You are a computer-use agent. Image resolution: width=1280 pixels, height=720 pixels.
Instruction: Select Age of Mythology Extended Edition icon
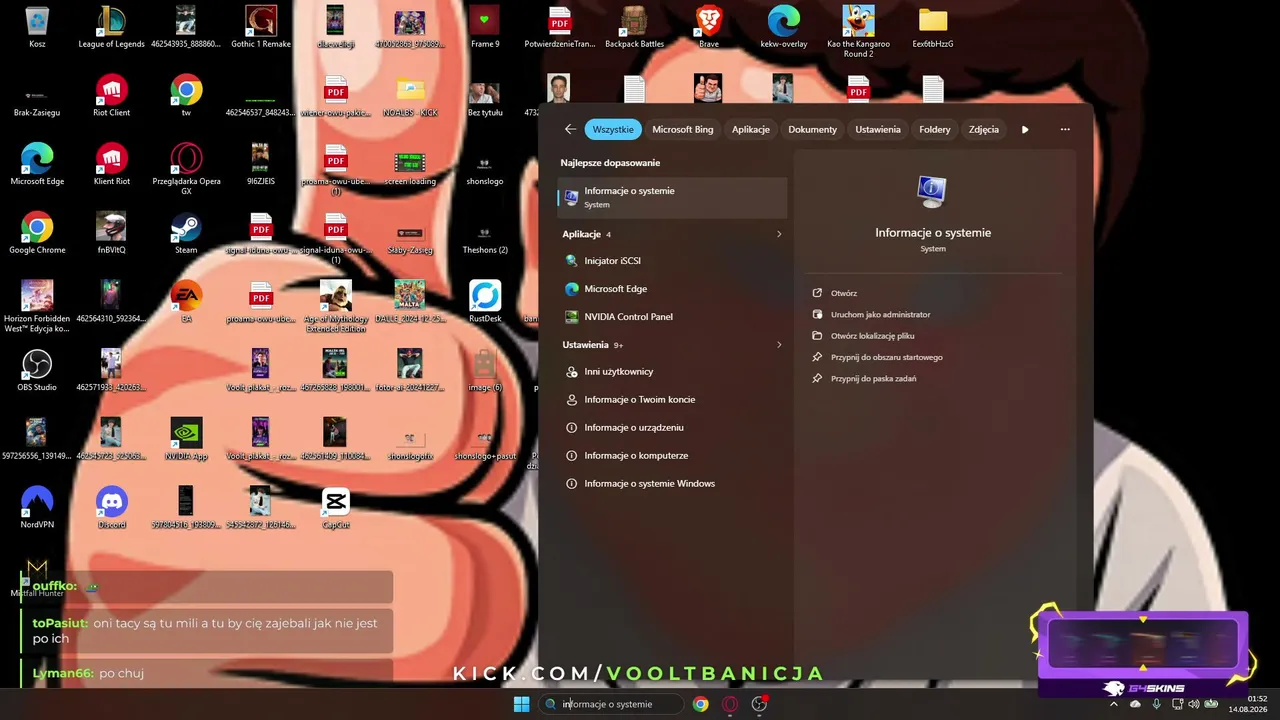point(335,306)
